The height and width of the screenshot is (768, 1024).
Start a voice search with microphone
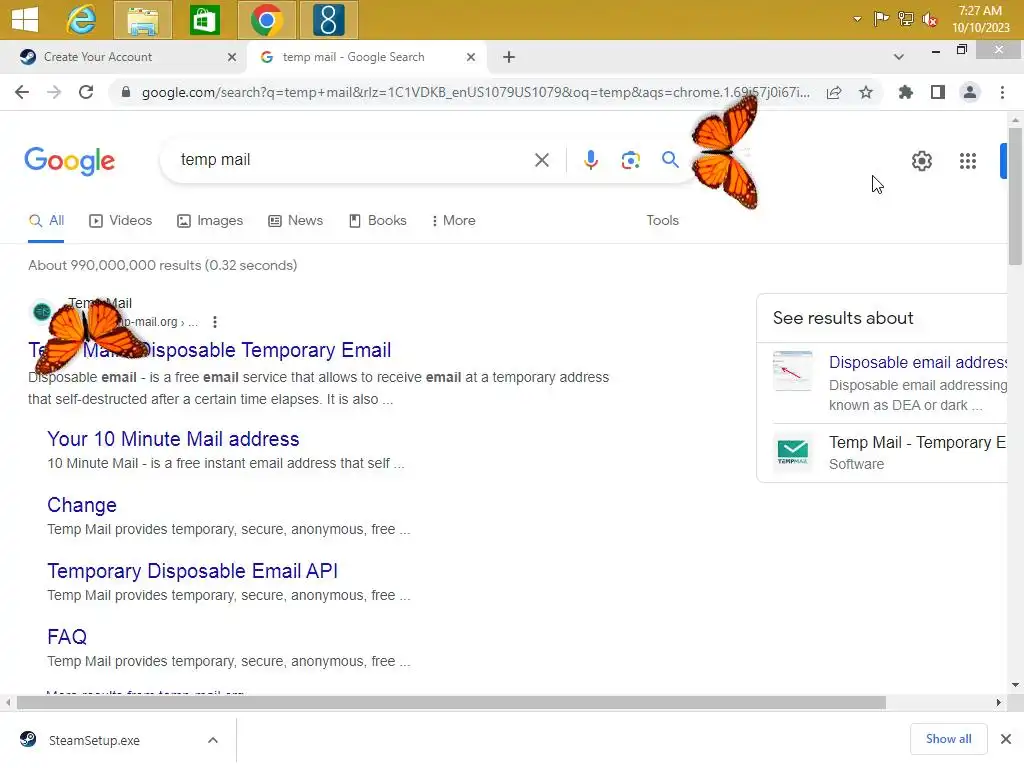click(x=590, y=160)
